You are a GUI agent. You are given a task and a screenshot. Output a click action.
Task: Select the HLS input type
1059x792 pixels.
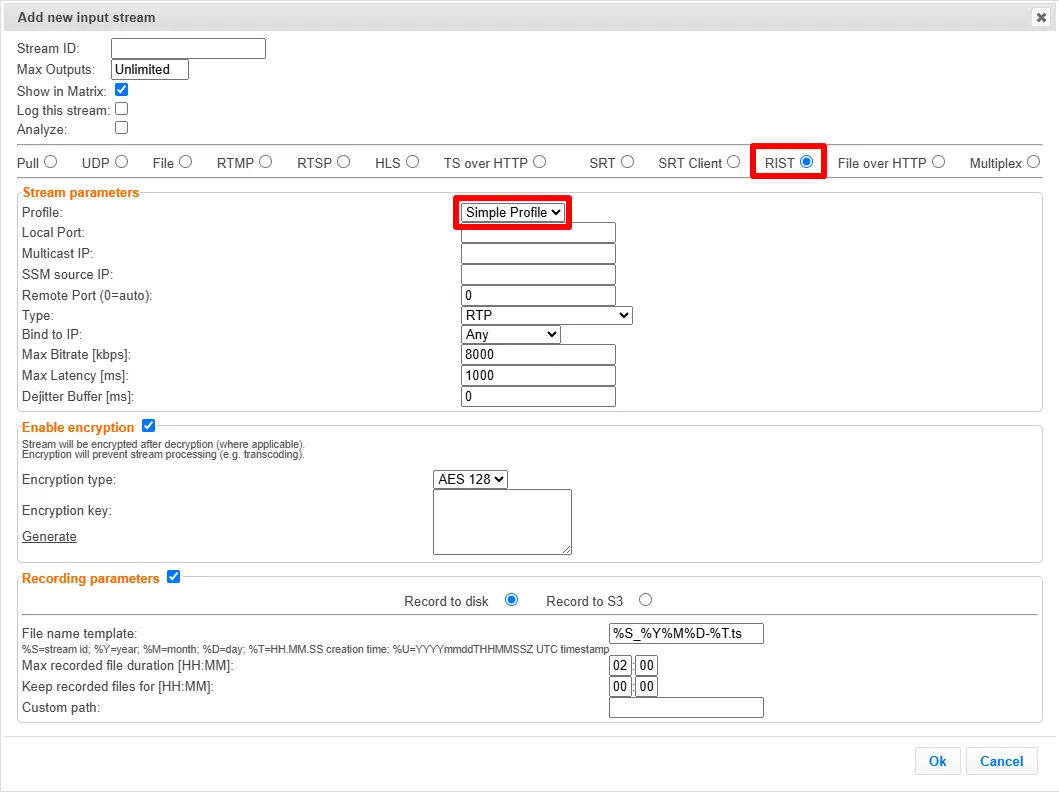413,162
